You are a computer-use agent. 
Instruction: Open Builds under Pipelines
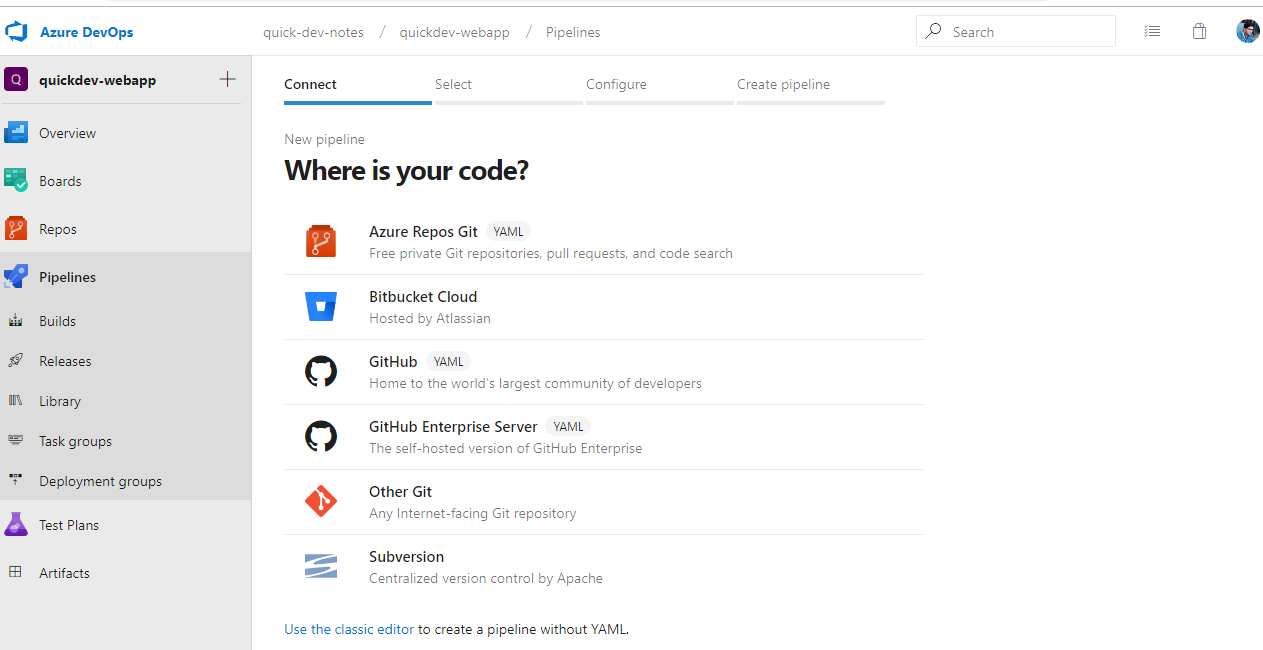tap(126, 321)
